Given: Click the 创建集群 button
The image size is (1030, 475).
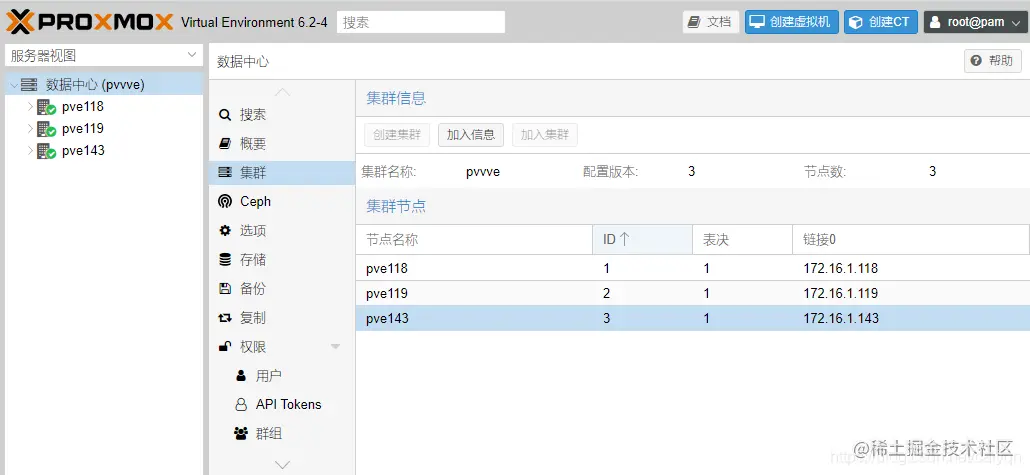Looking at the screenshot, I should click(397, 135).
